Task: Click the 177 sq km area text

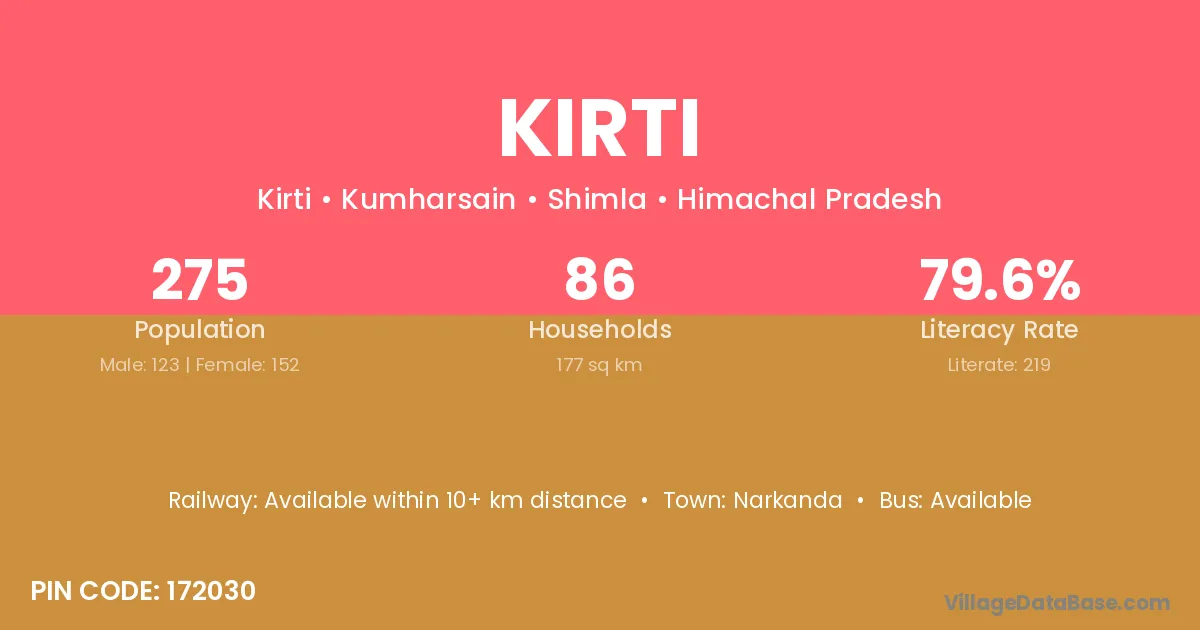Action: coord(599,365)
